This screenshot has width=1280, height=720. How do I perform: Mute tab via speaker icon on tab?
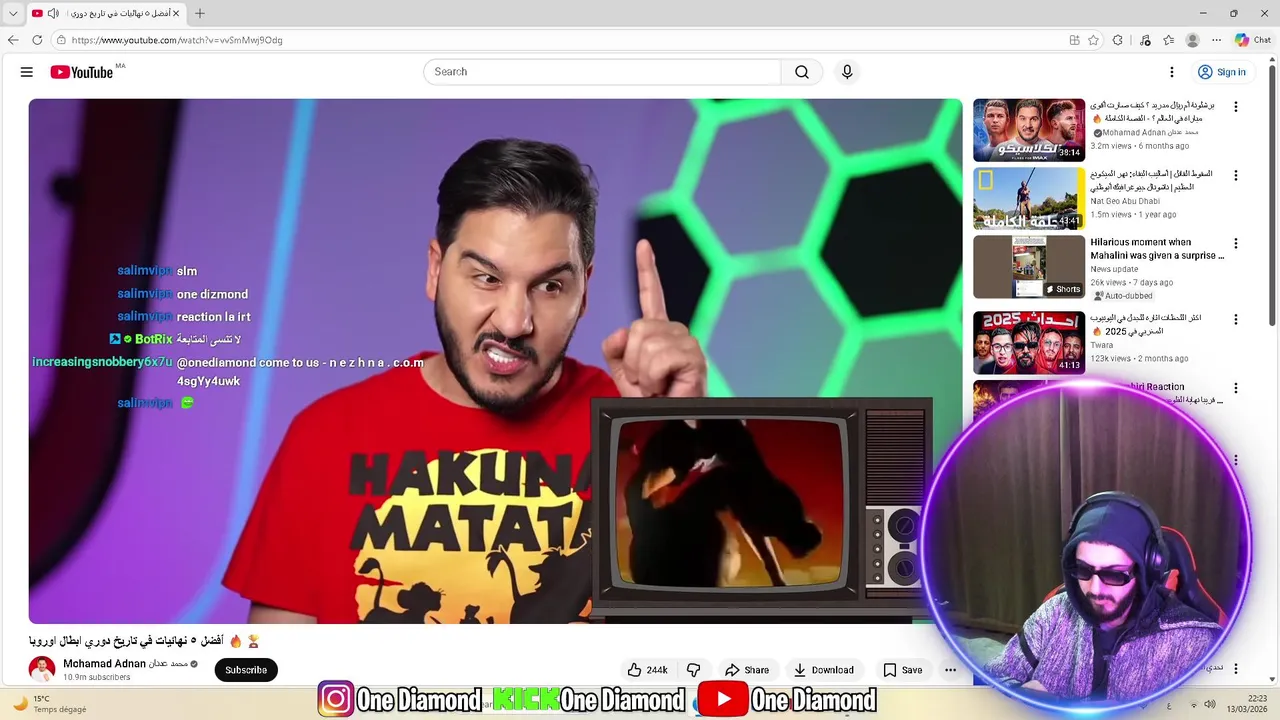coord(53,13)
